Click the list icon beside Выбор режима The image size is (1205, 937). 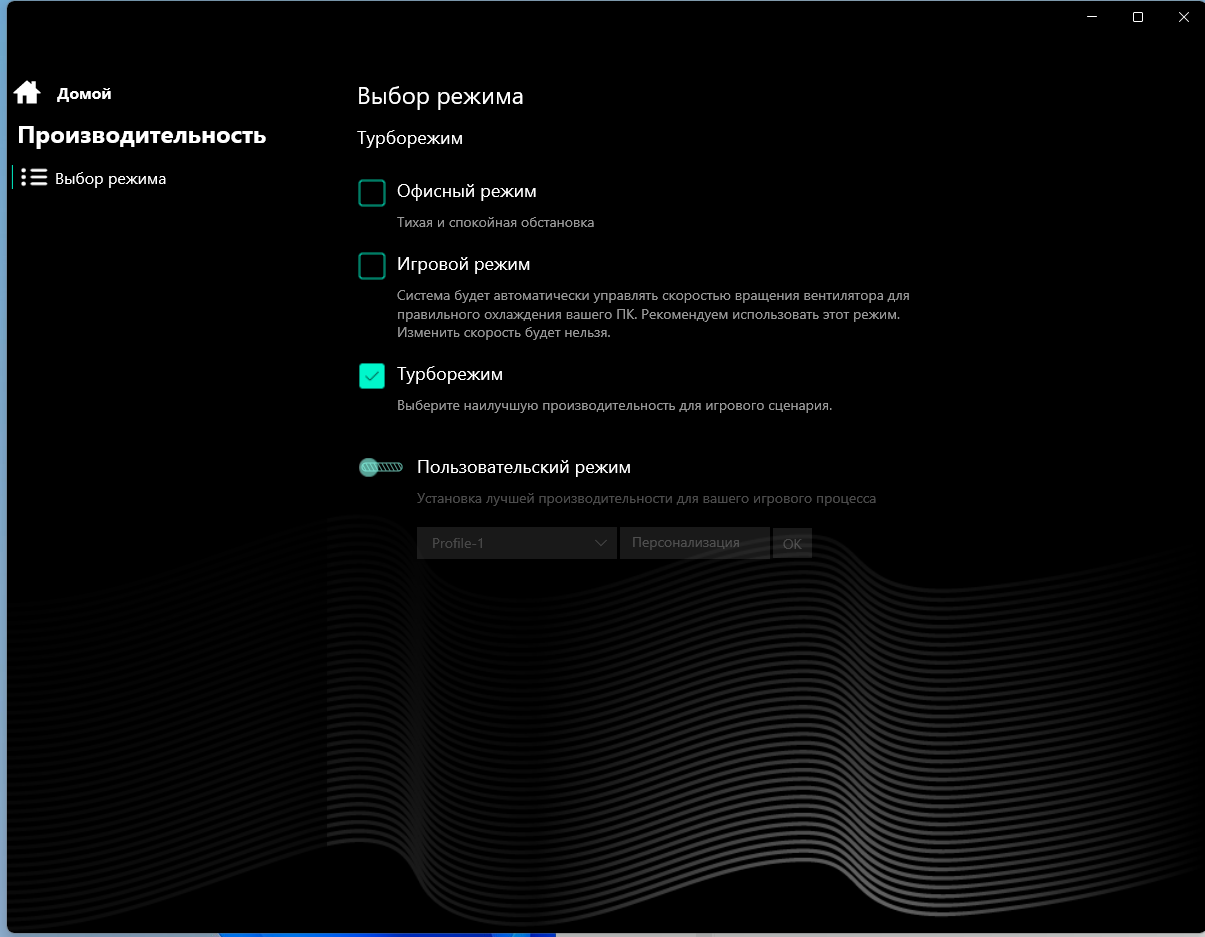(34, 178)
